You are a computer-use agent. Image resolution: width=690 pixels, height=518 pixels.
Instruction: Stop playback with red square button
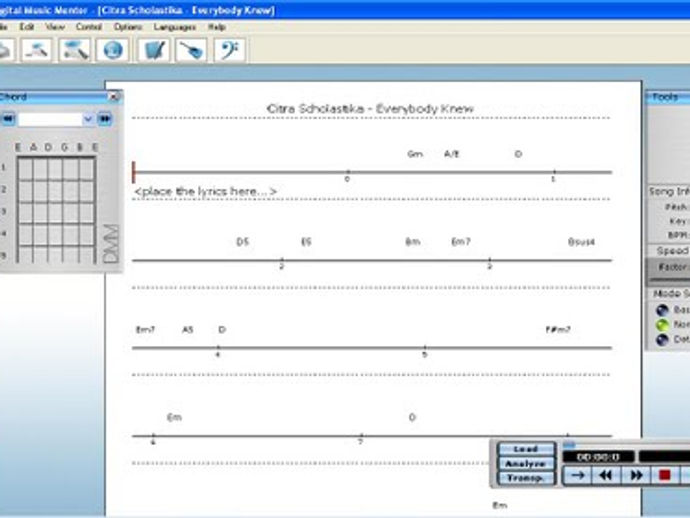[x=664, y=475]
